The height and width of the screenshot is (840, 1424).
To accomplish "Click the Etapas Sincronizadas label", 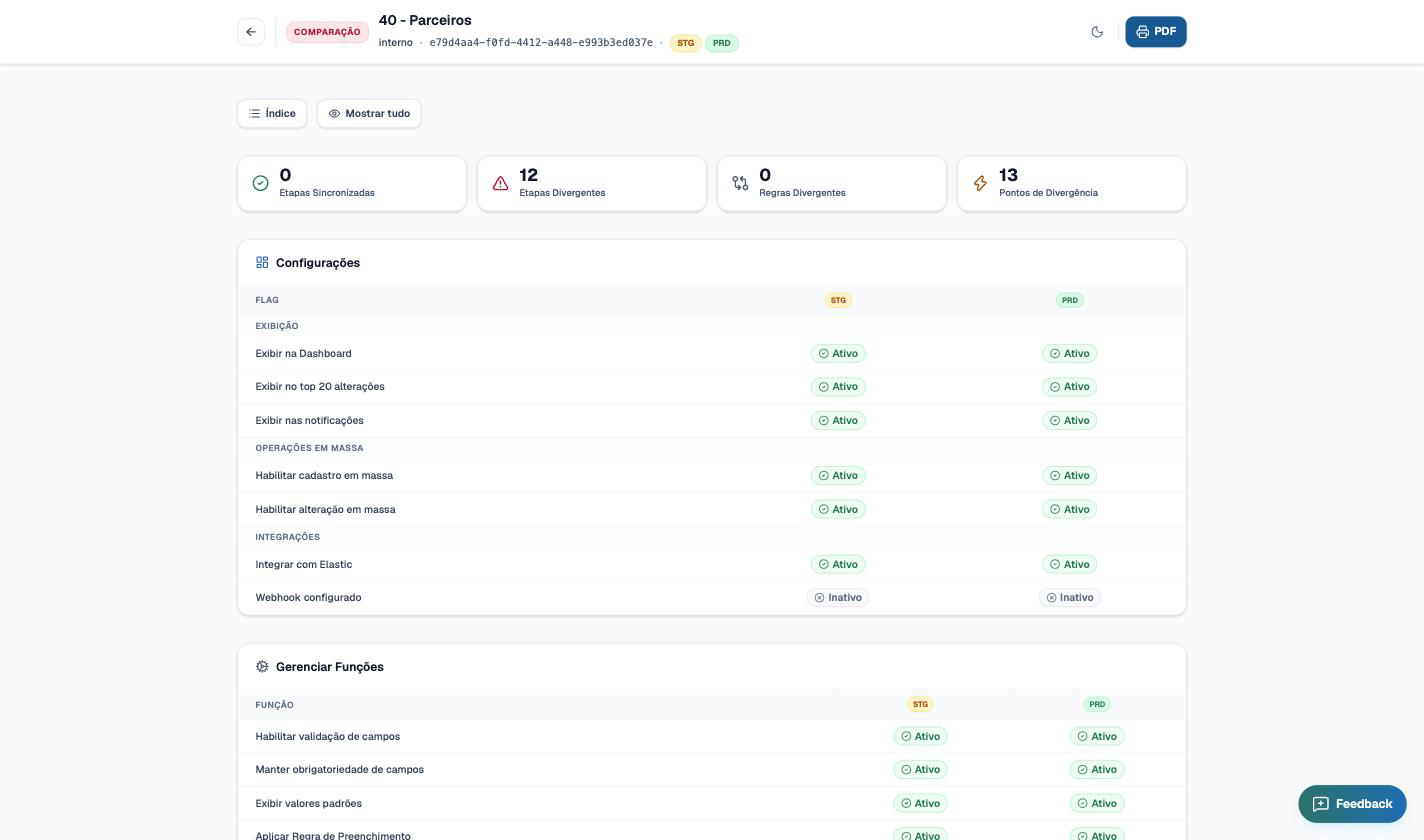I will (x=327, y=193).
